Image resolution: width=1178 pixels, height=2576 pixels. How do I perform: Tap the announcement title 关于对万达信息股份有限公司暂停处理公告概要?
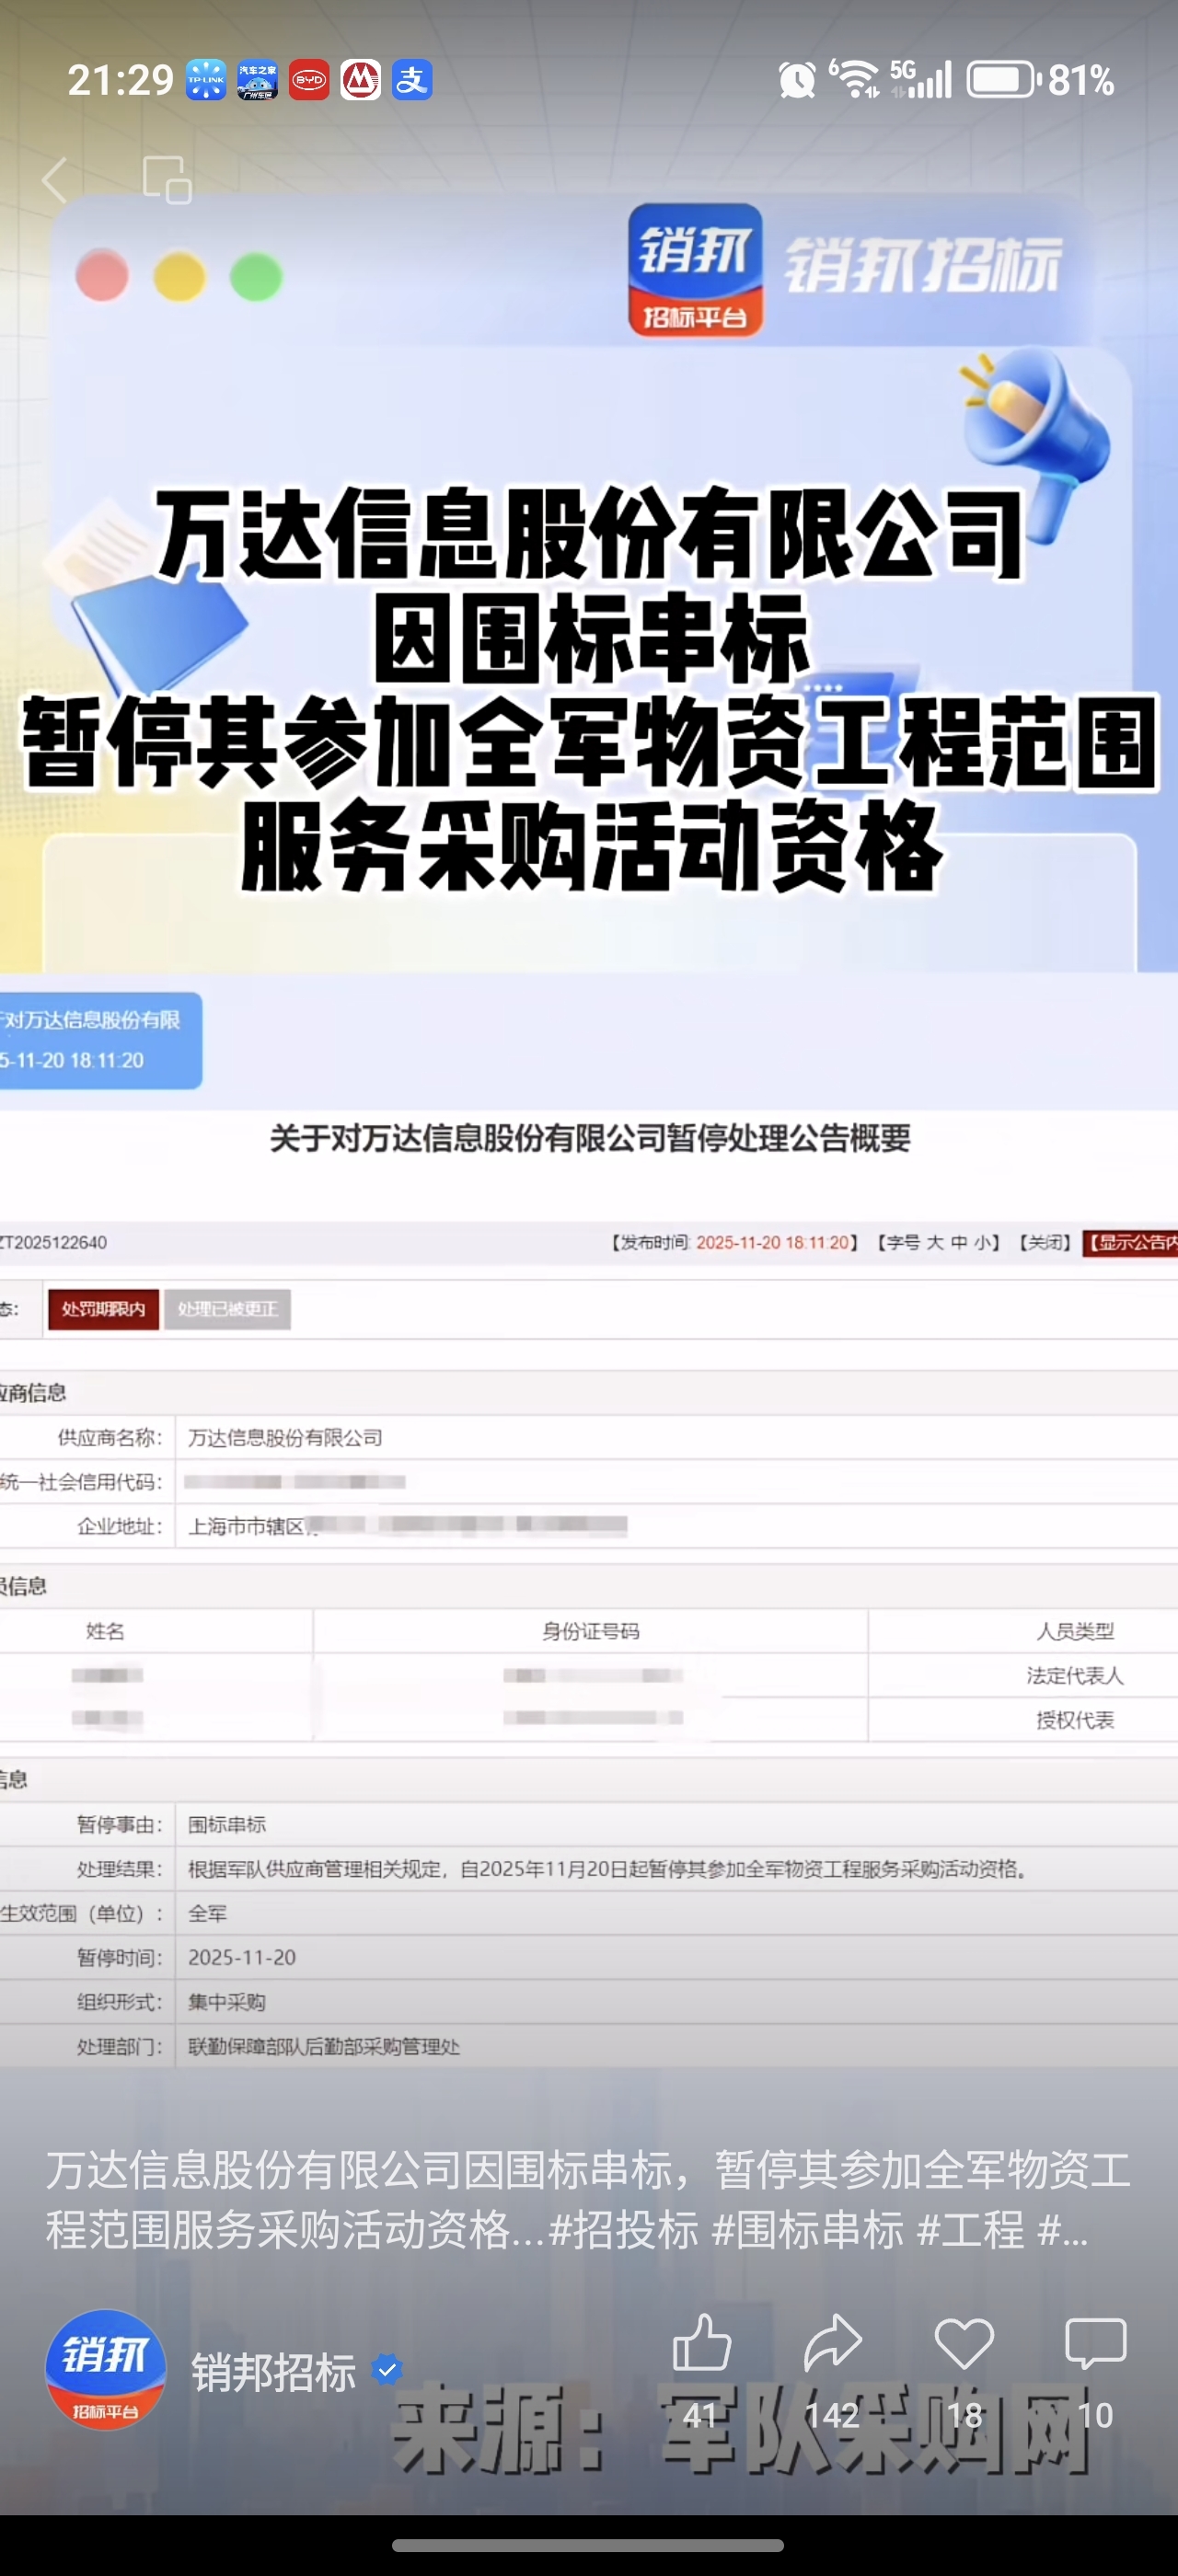[590, 1138]
